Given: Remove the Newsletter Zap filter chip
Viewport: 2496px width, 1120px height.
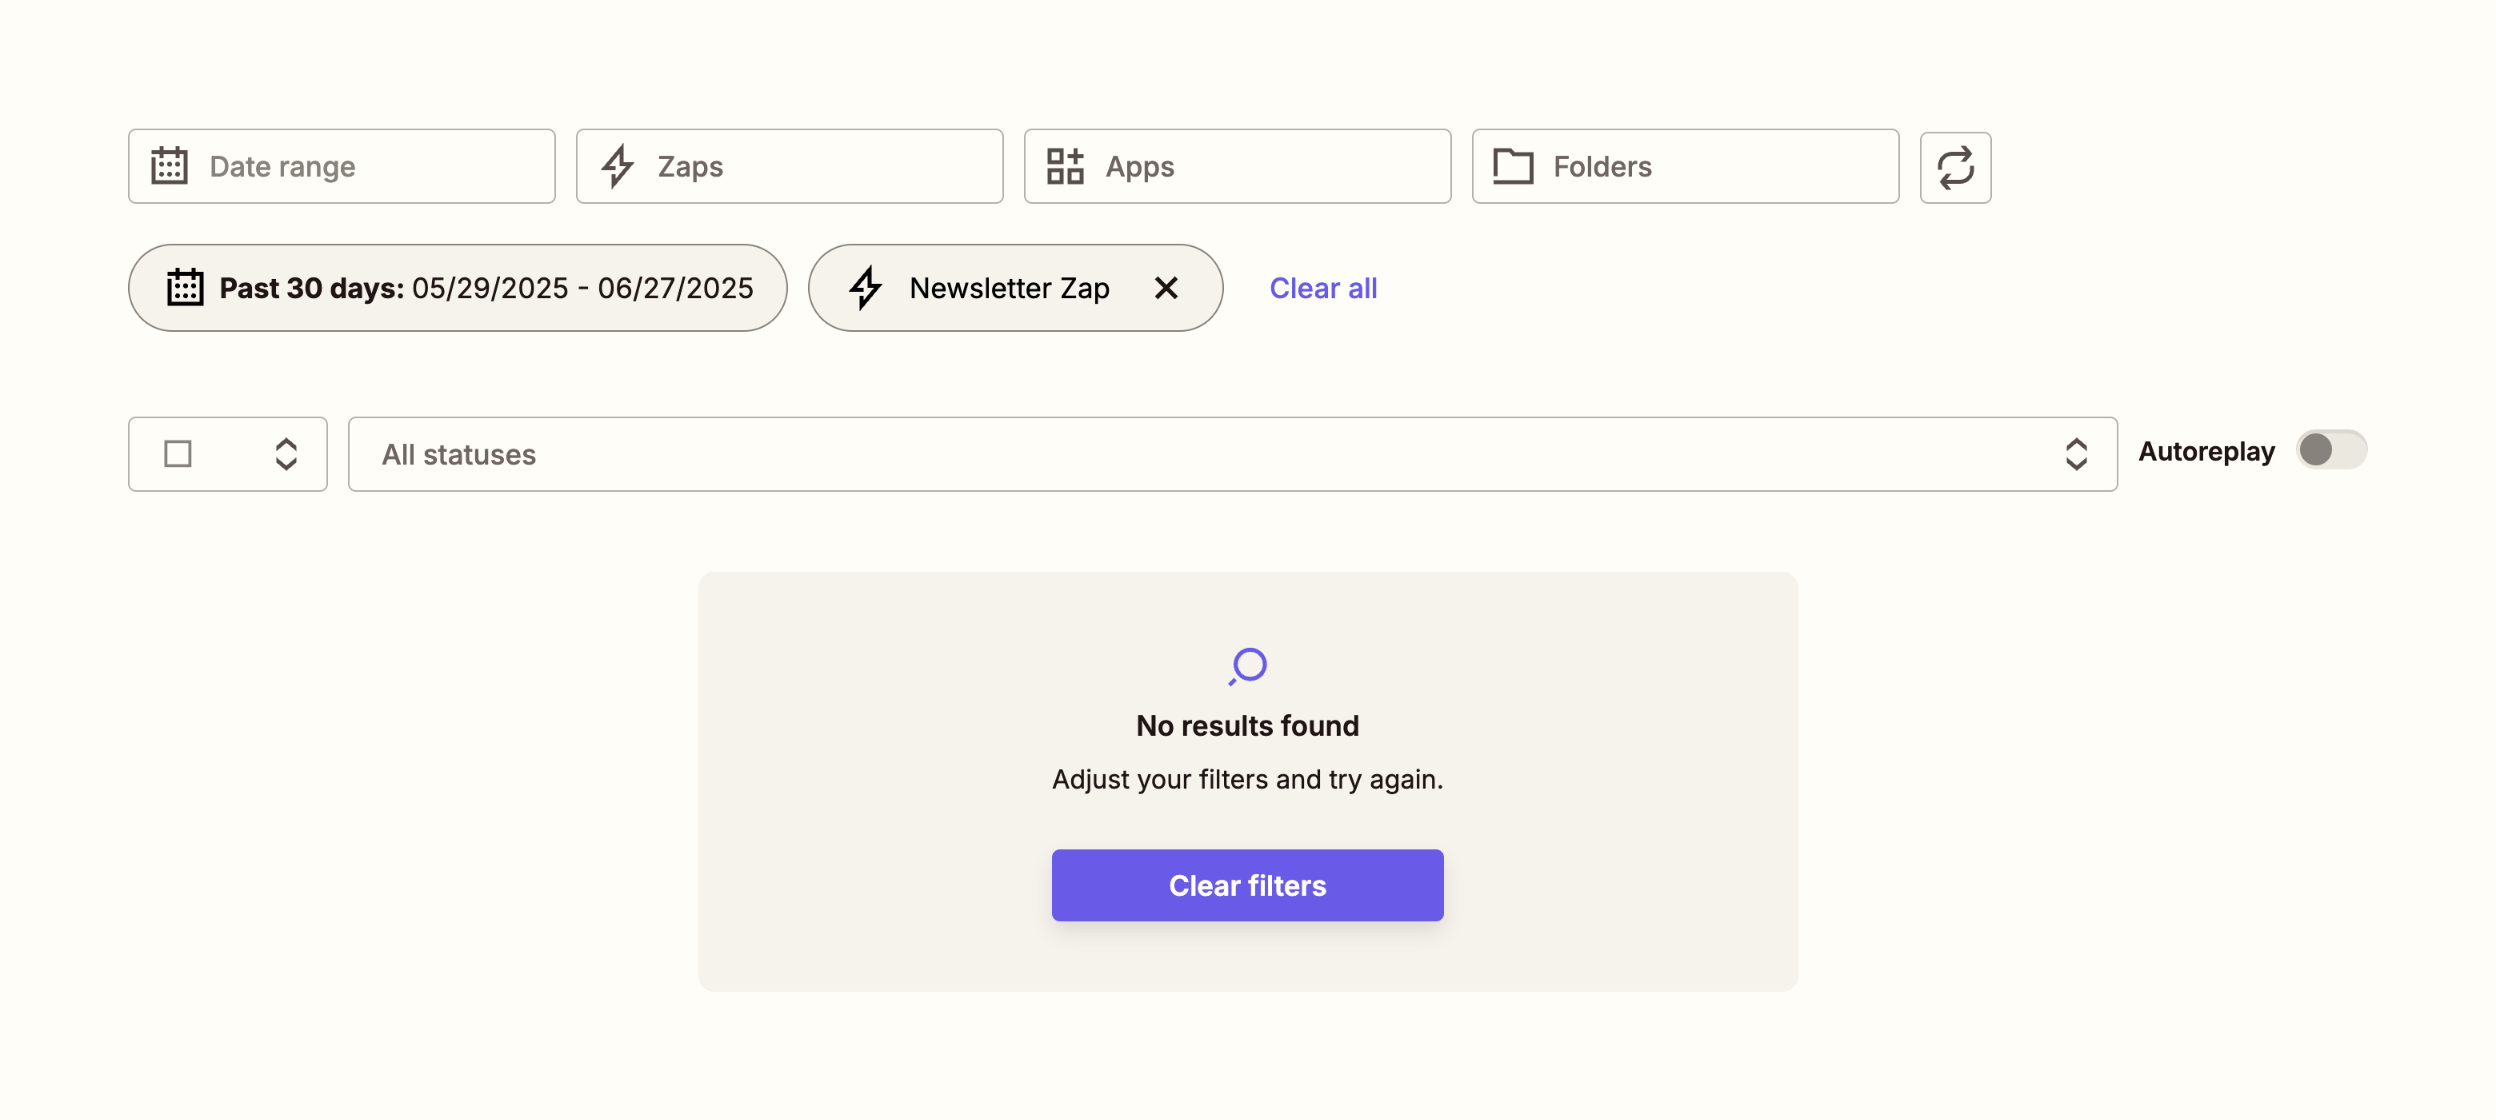Looking at the screenshot, I should (x=1166, y=288).
